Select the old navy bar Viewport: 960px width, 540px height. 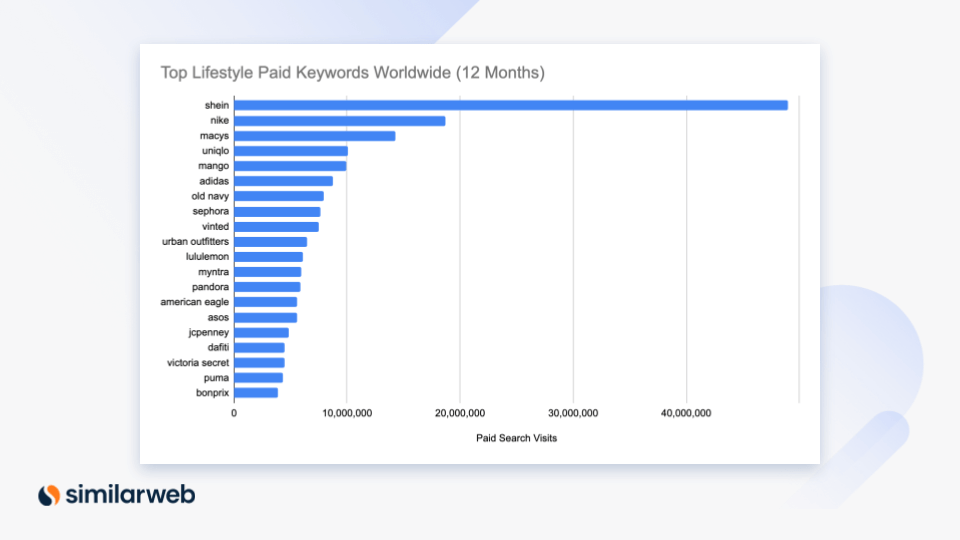click(279, 196)
